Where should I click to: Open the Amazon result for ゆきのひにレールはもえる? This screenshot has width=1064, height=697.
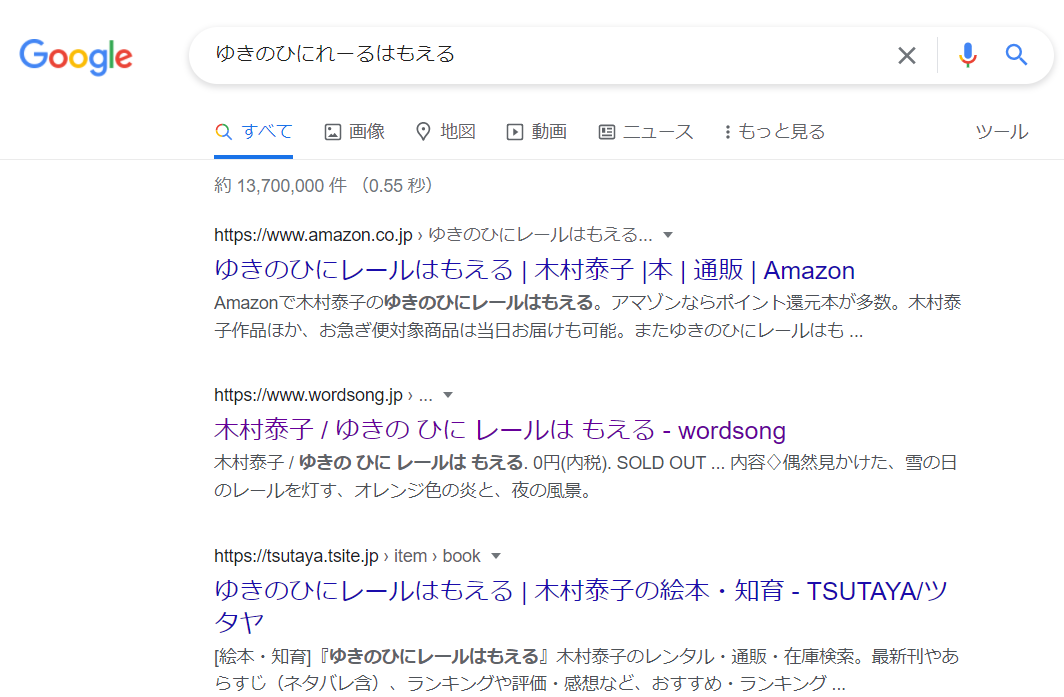tap(534, 270)
